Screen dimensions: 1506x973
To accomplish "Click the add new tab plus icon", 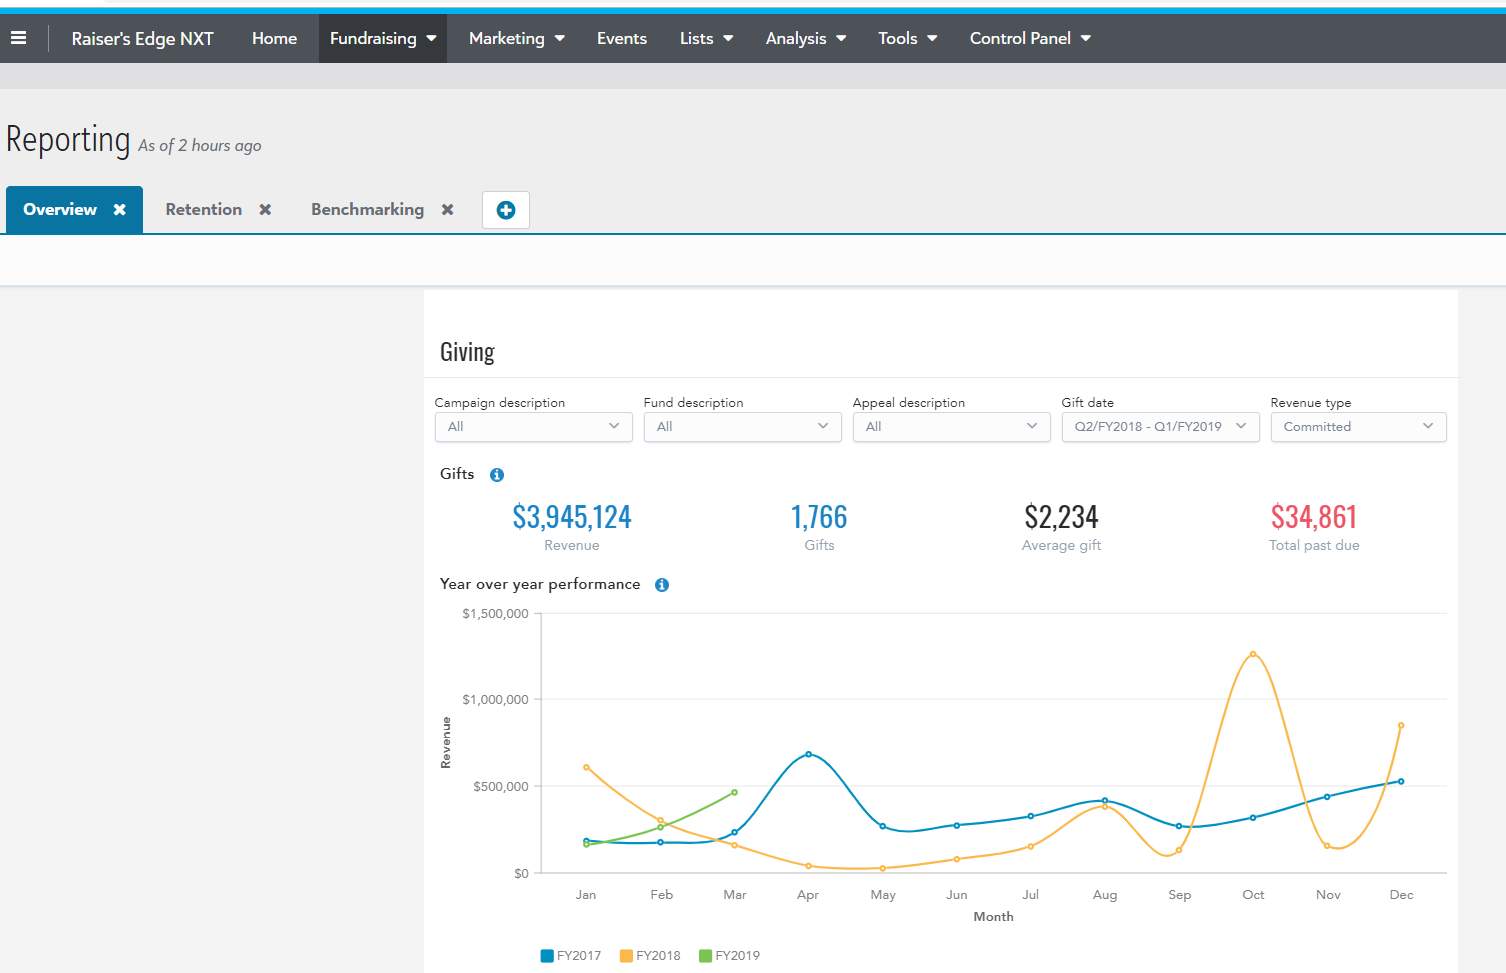I will tap(506, 210).
